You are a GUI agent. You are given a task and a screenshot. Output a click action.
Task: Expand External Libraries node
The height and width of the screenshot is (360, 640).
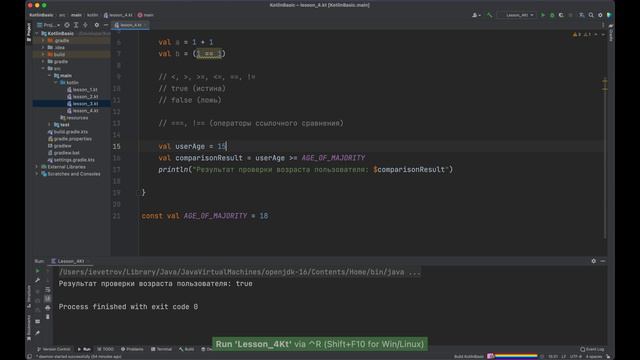[37, 167]
